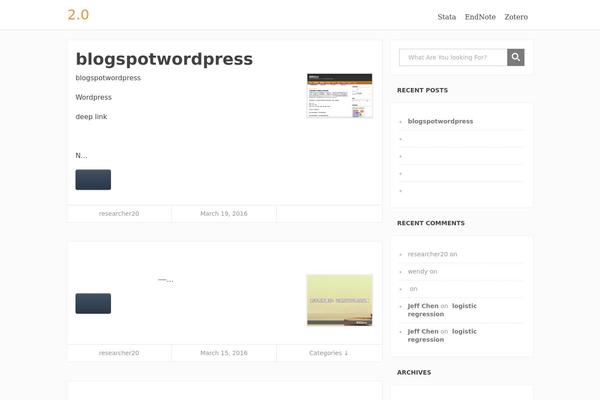Click the 'Wordpress' text in post excerpt

click(x=94, y=97)
